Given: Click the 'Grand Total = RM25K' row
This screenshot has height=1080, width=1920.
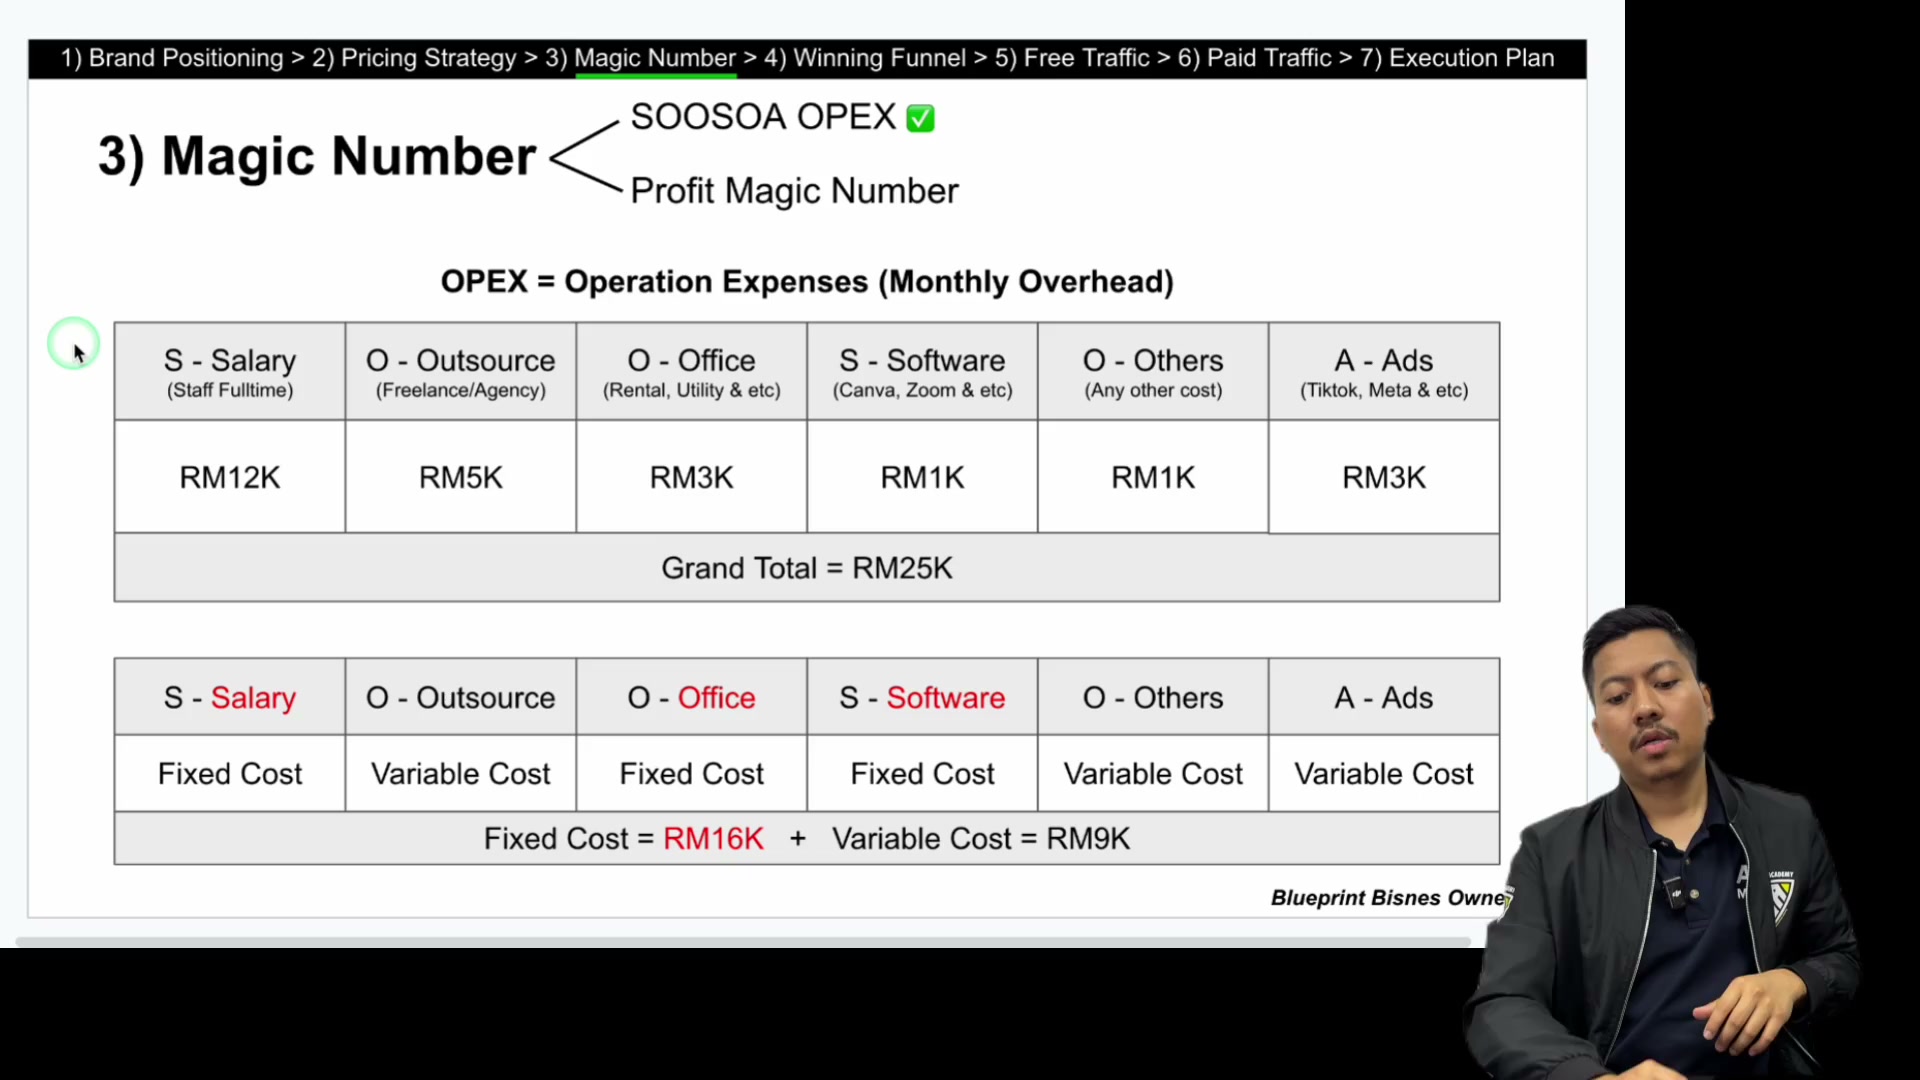Looking at the screenshot, I should tap(807, 568).
